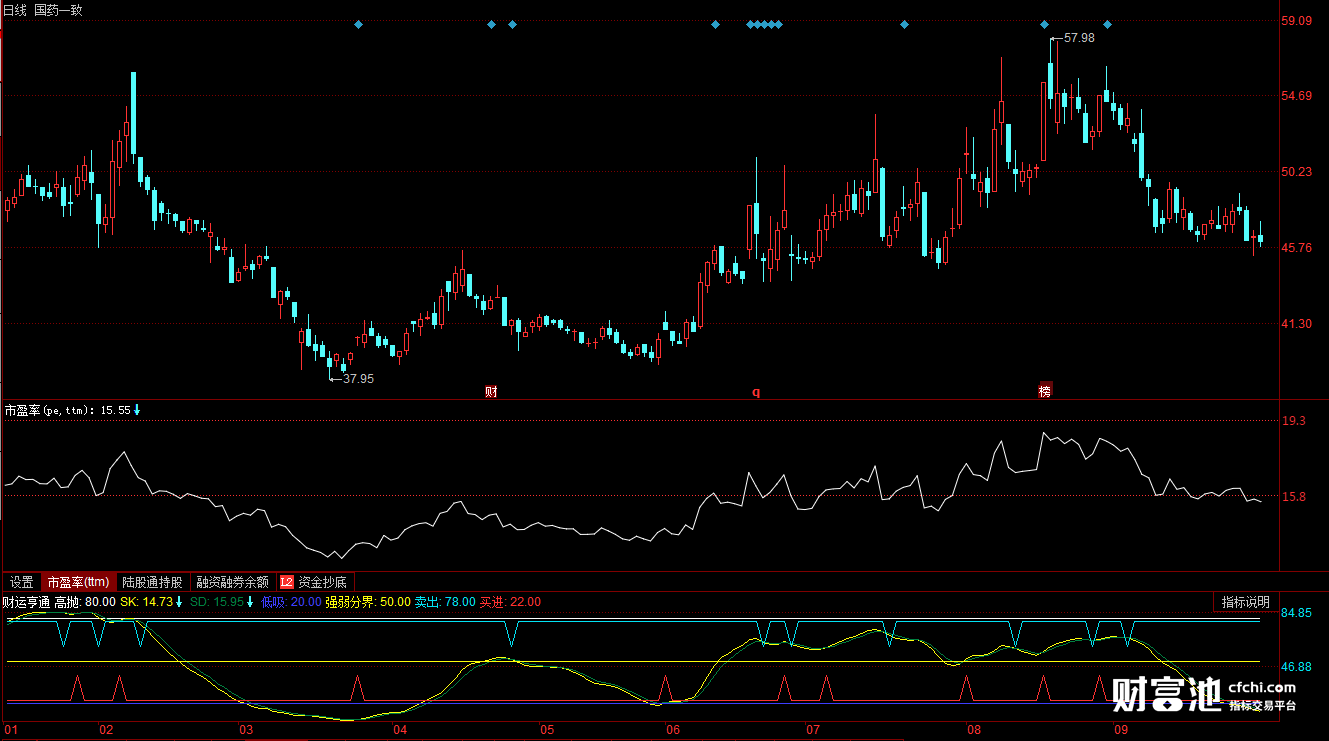
Task: Click the red q event marker
Action: [x=756, y=393]
